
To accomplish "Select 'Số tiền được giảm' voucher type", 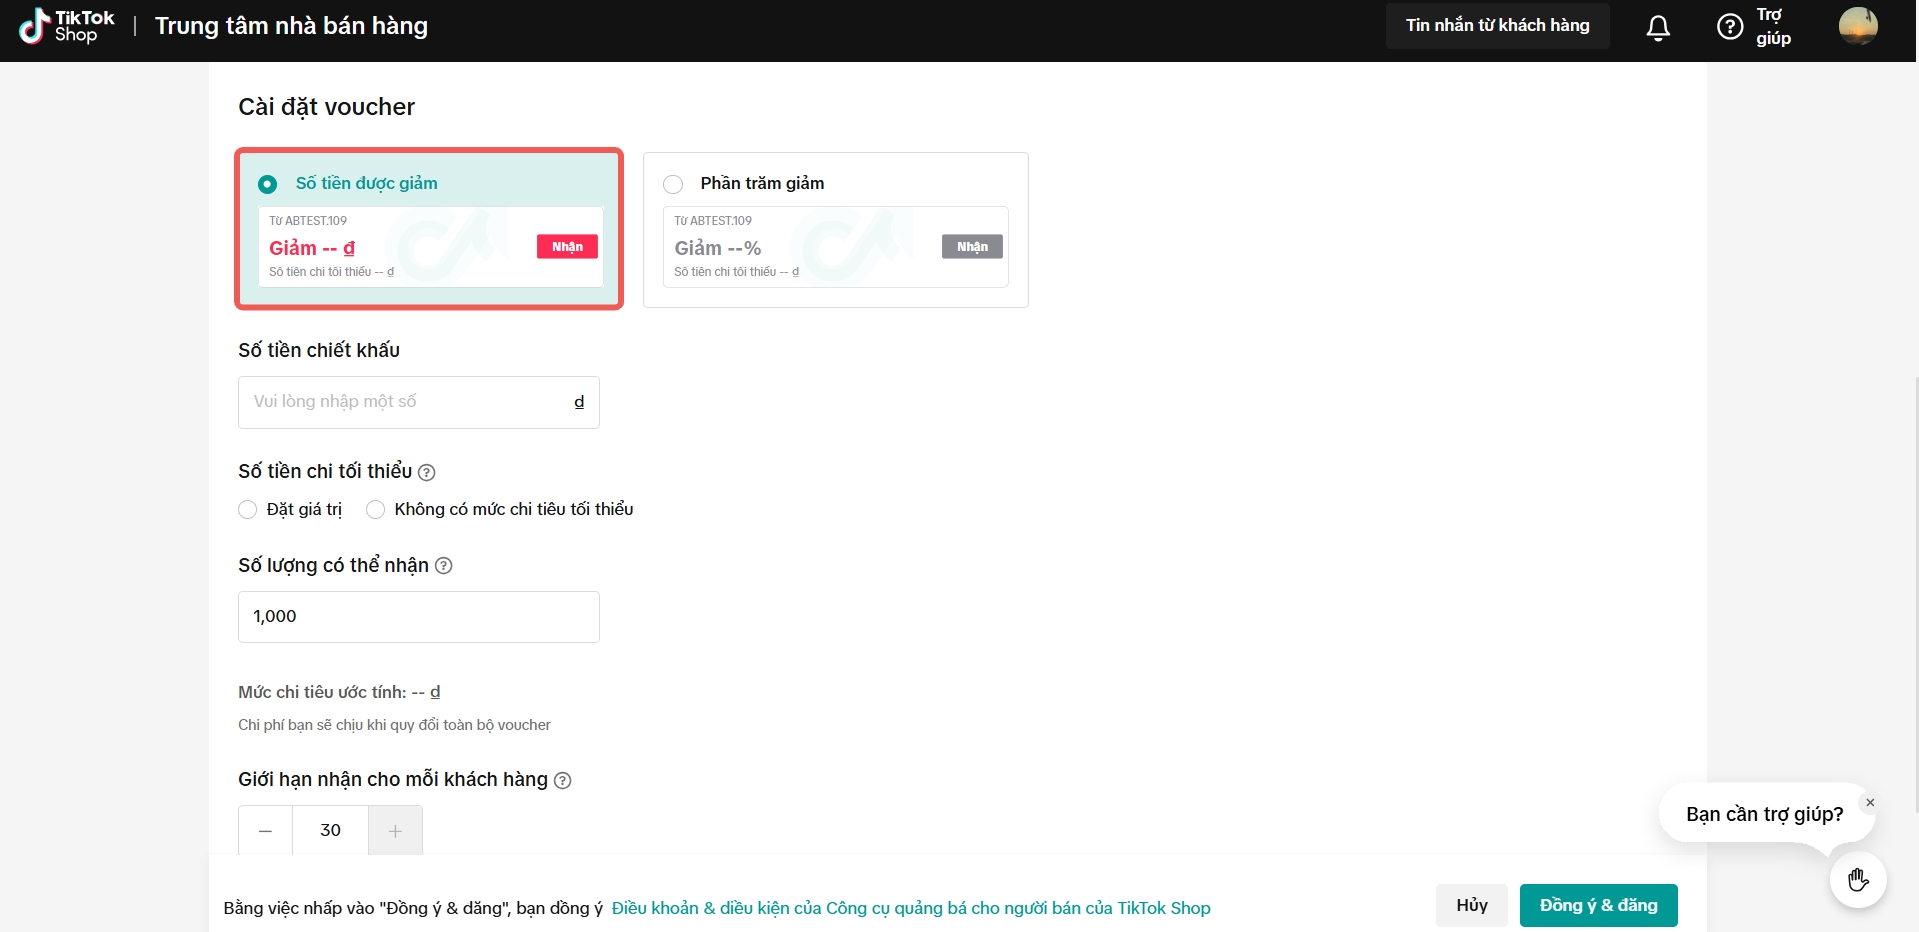I will click(x=268, y=184).
